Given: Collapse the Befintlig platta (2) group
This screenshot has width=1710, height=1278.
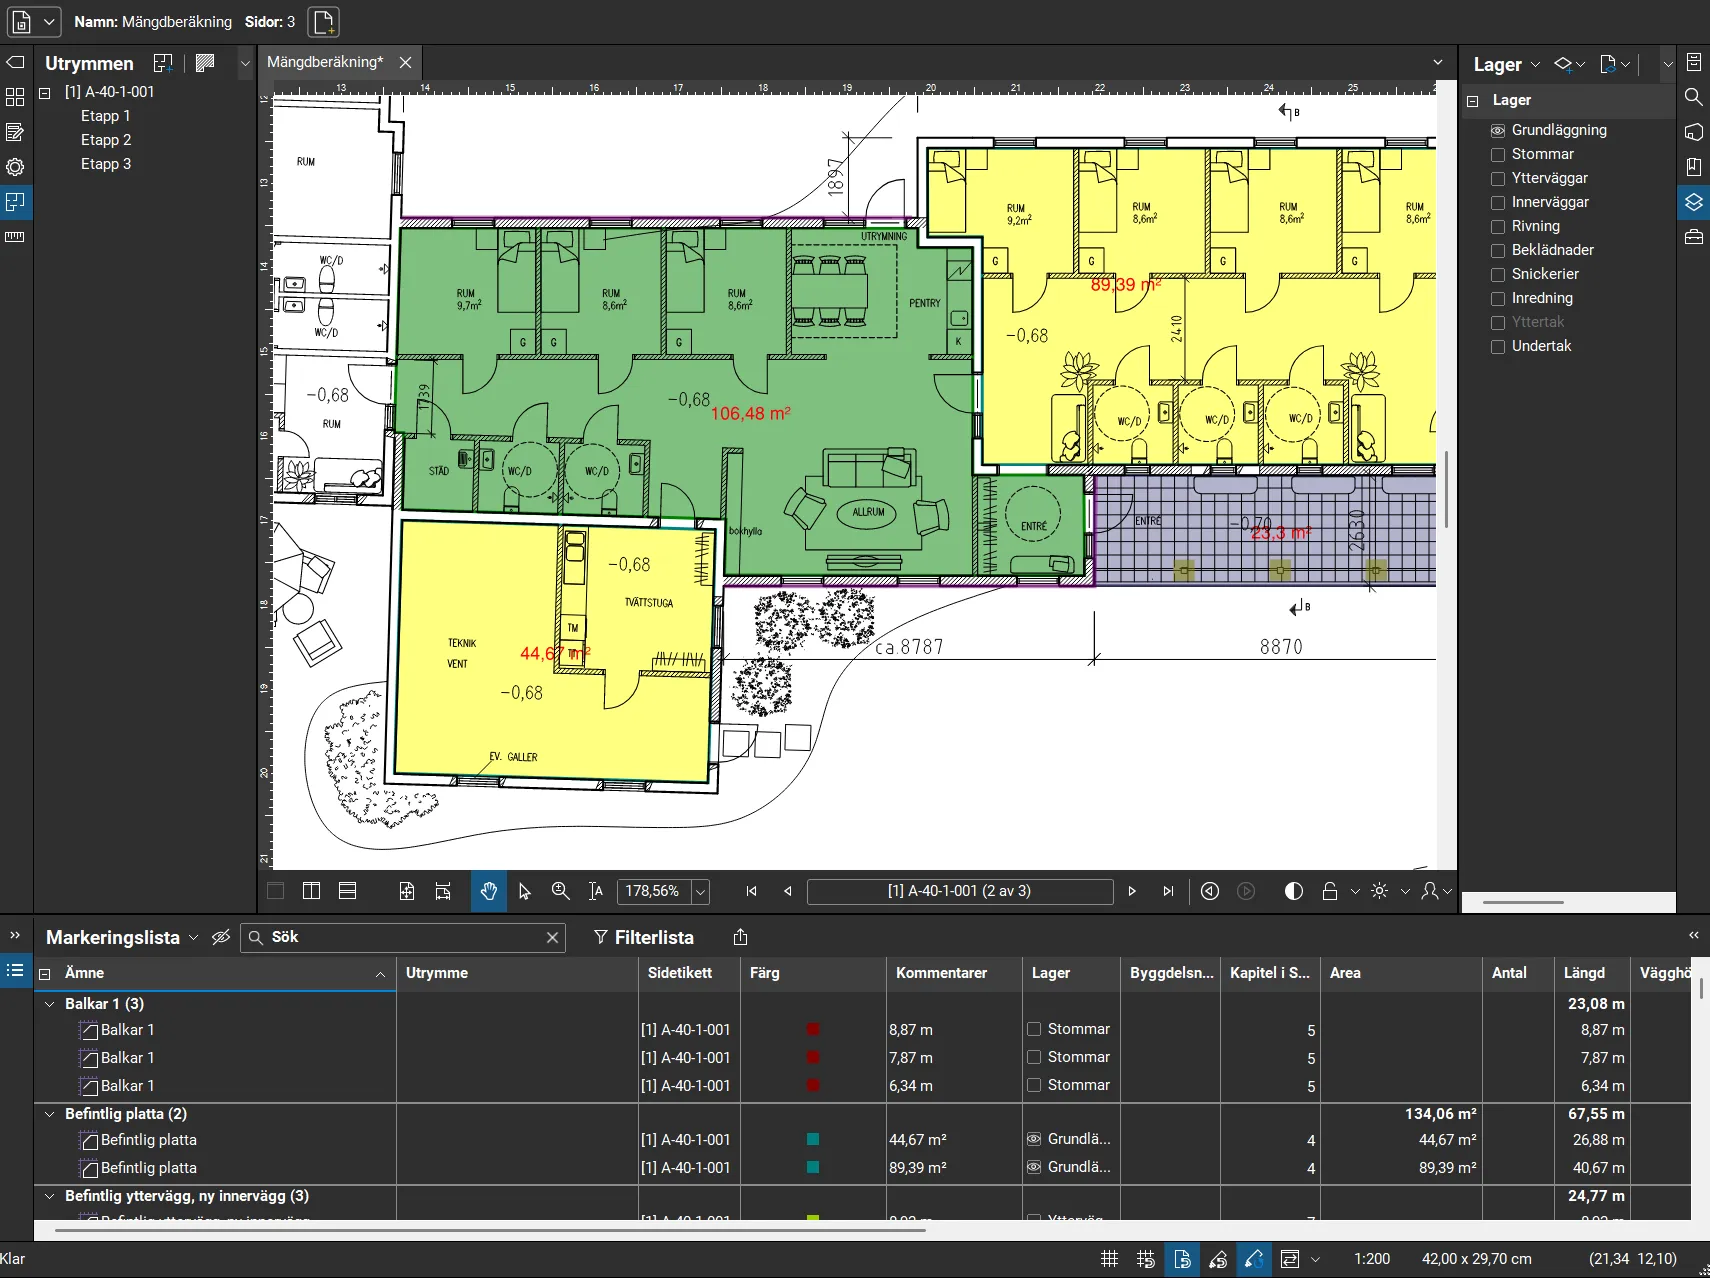Looking at the screenshot, I should pyautogui.click(x=49, y=1114).
